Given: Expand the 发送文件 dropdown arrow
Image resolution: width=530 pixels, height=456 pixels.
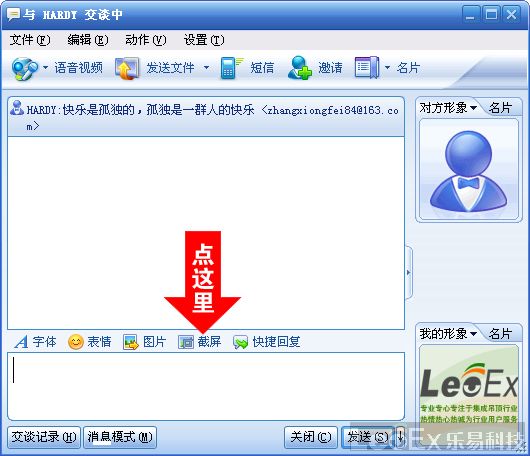Looking at the screenshot, I should click(x=206, y=68).
